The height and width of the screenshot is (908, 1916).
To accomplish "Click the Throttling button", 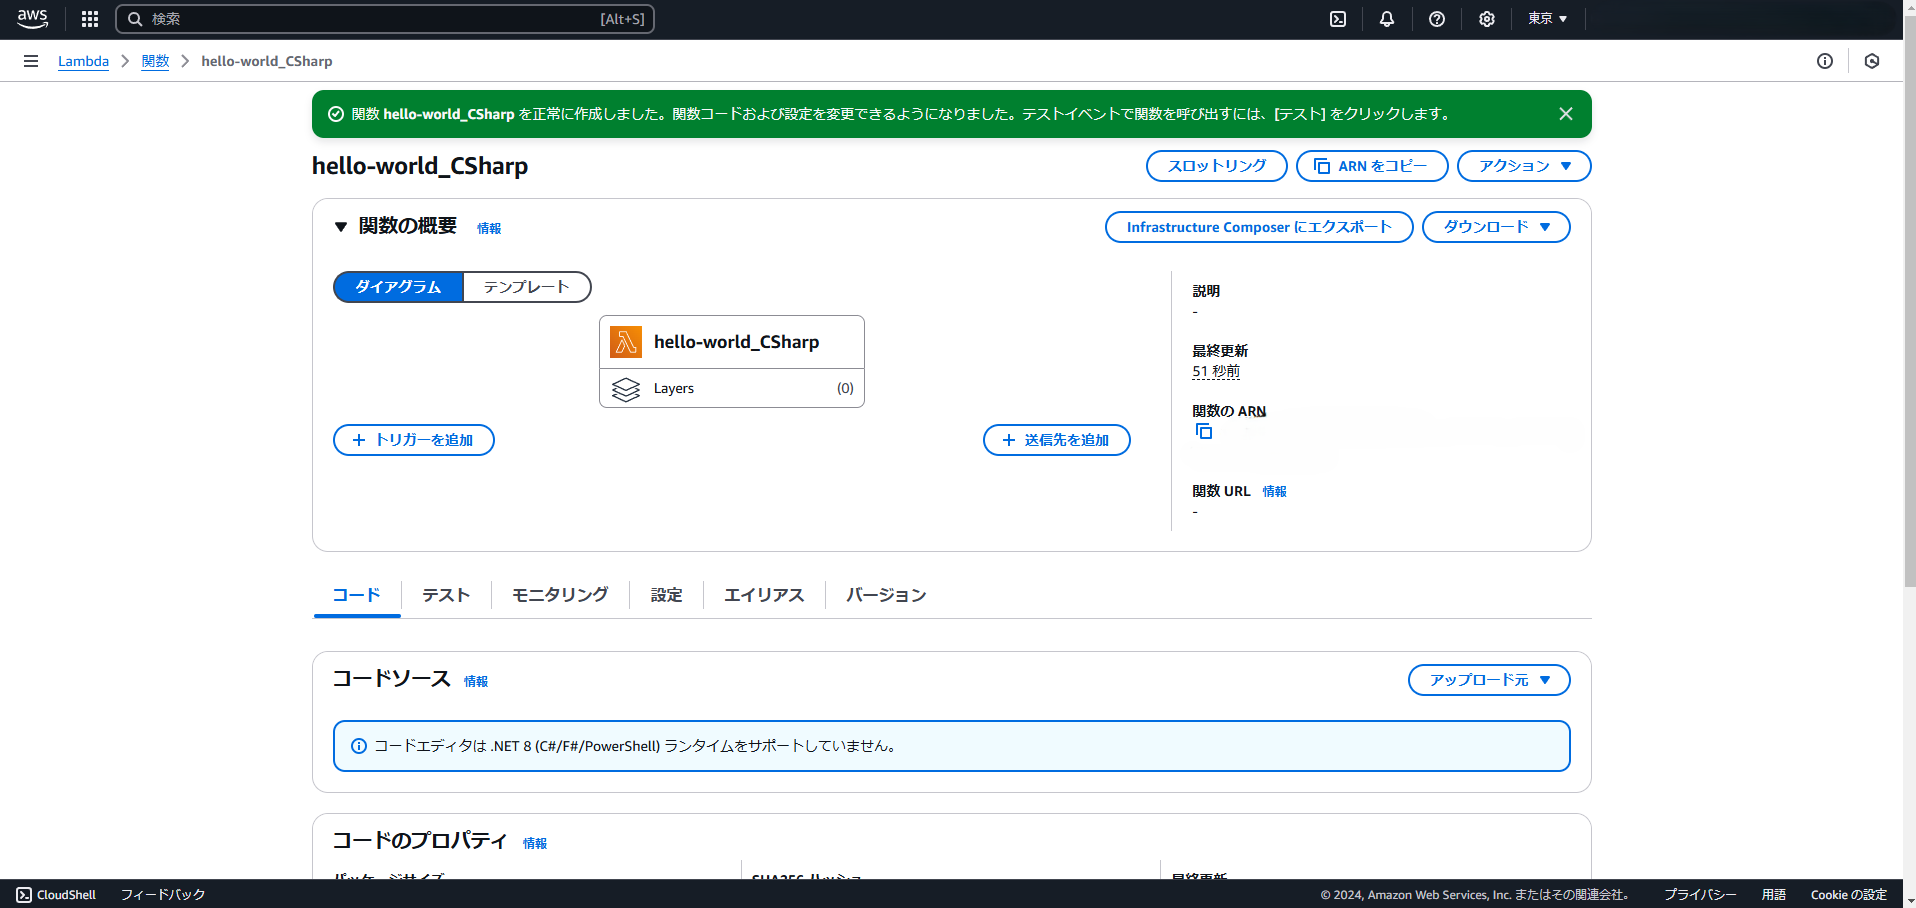I will click(x=1217, y=166).
